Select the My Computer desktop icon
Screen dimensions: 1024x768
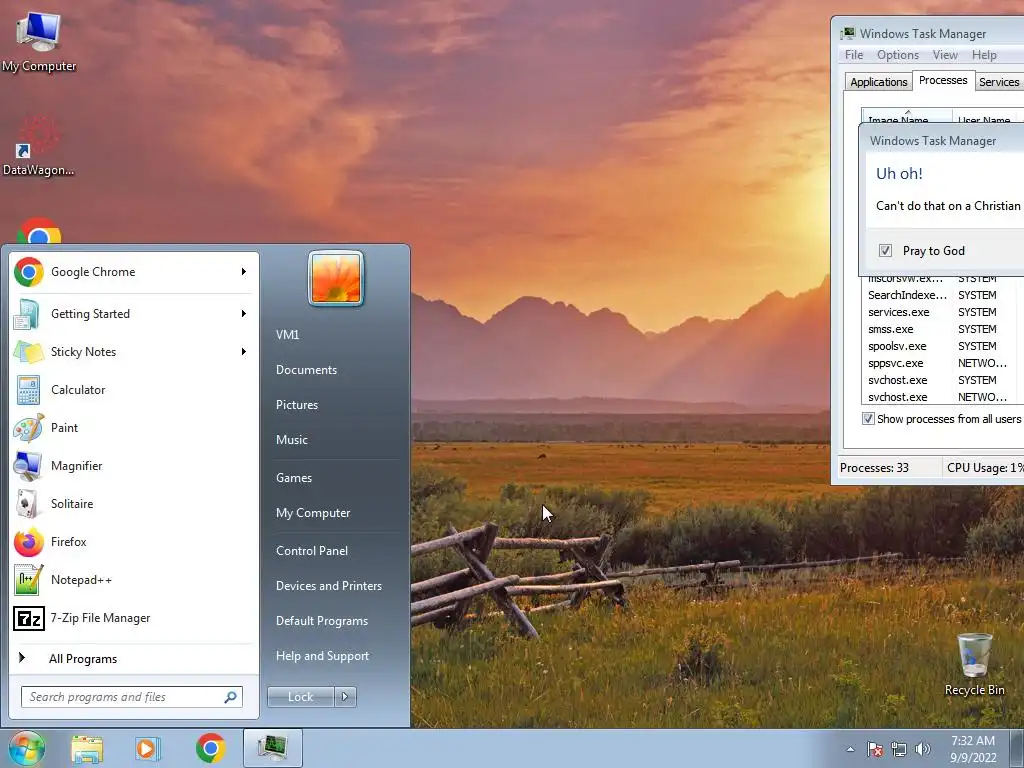[39, 40]
